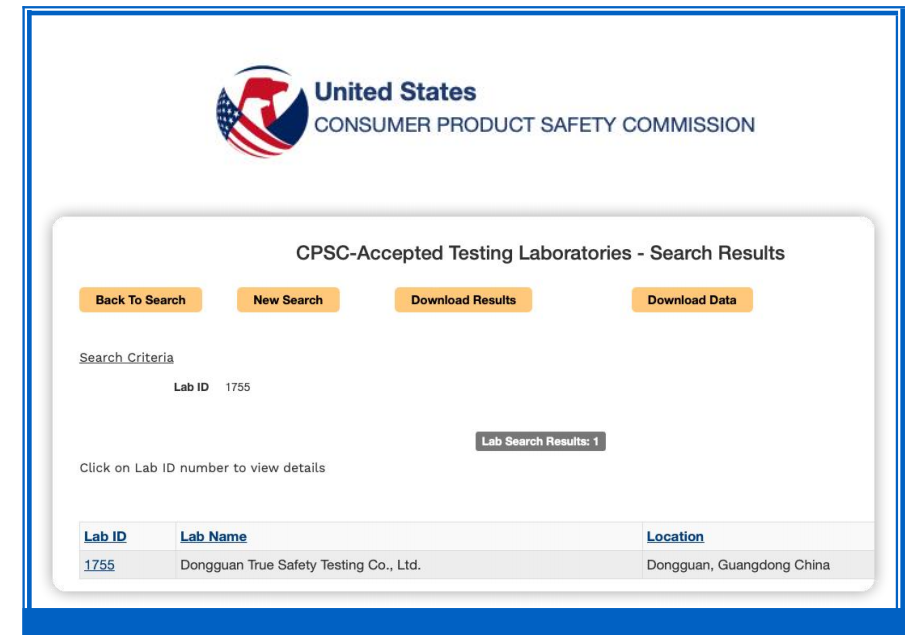Click the Download Data button
This screenshot has height=635, width=916.
point(691,300)
